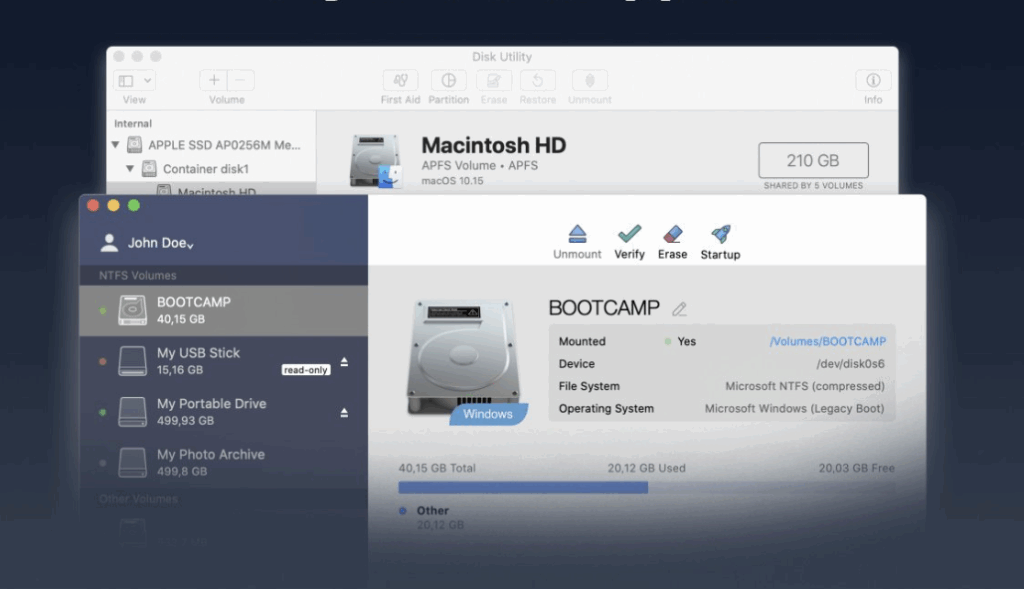Click the Windows label on the drive image
Screen dimensions: 1024x589
488,414
